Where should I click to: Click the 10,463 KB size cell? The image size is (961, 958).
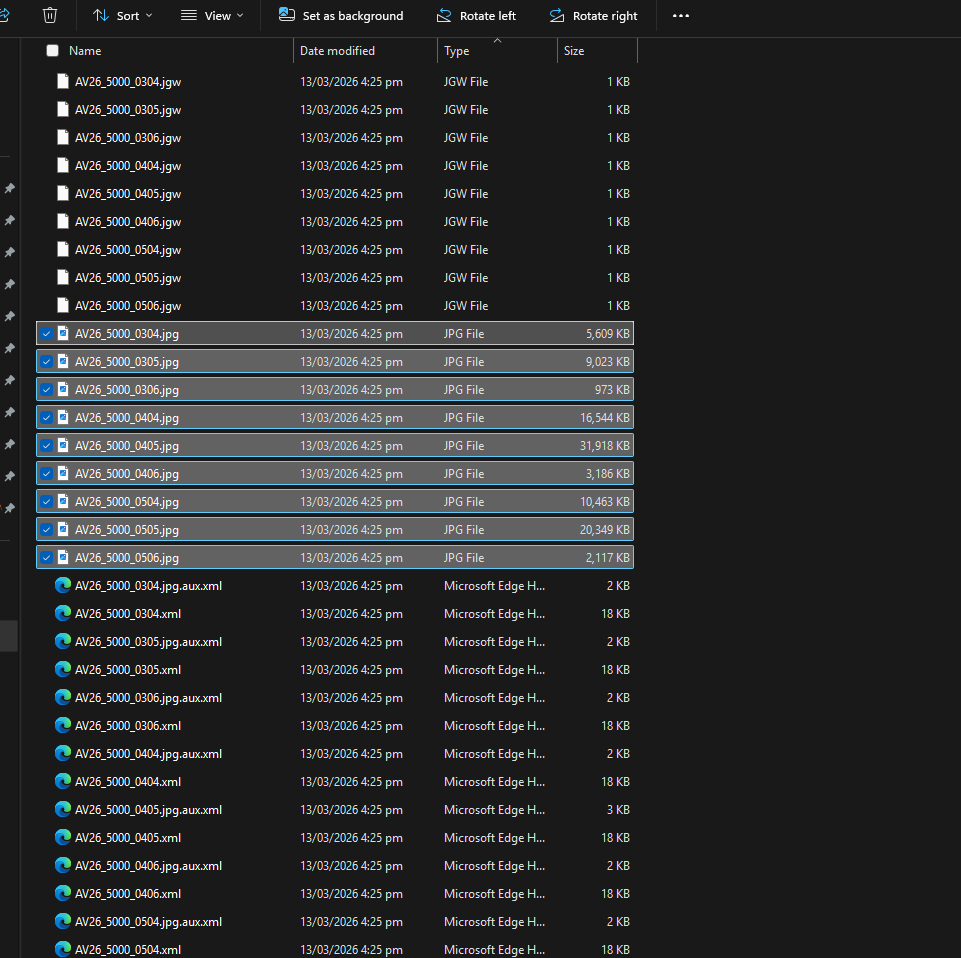[x=604, y=502]
